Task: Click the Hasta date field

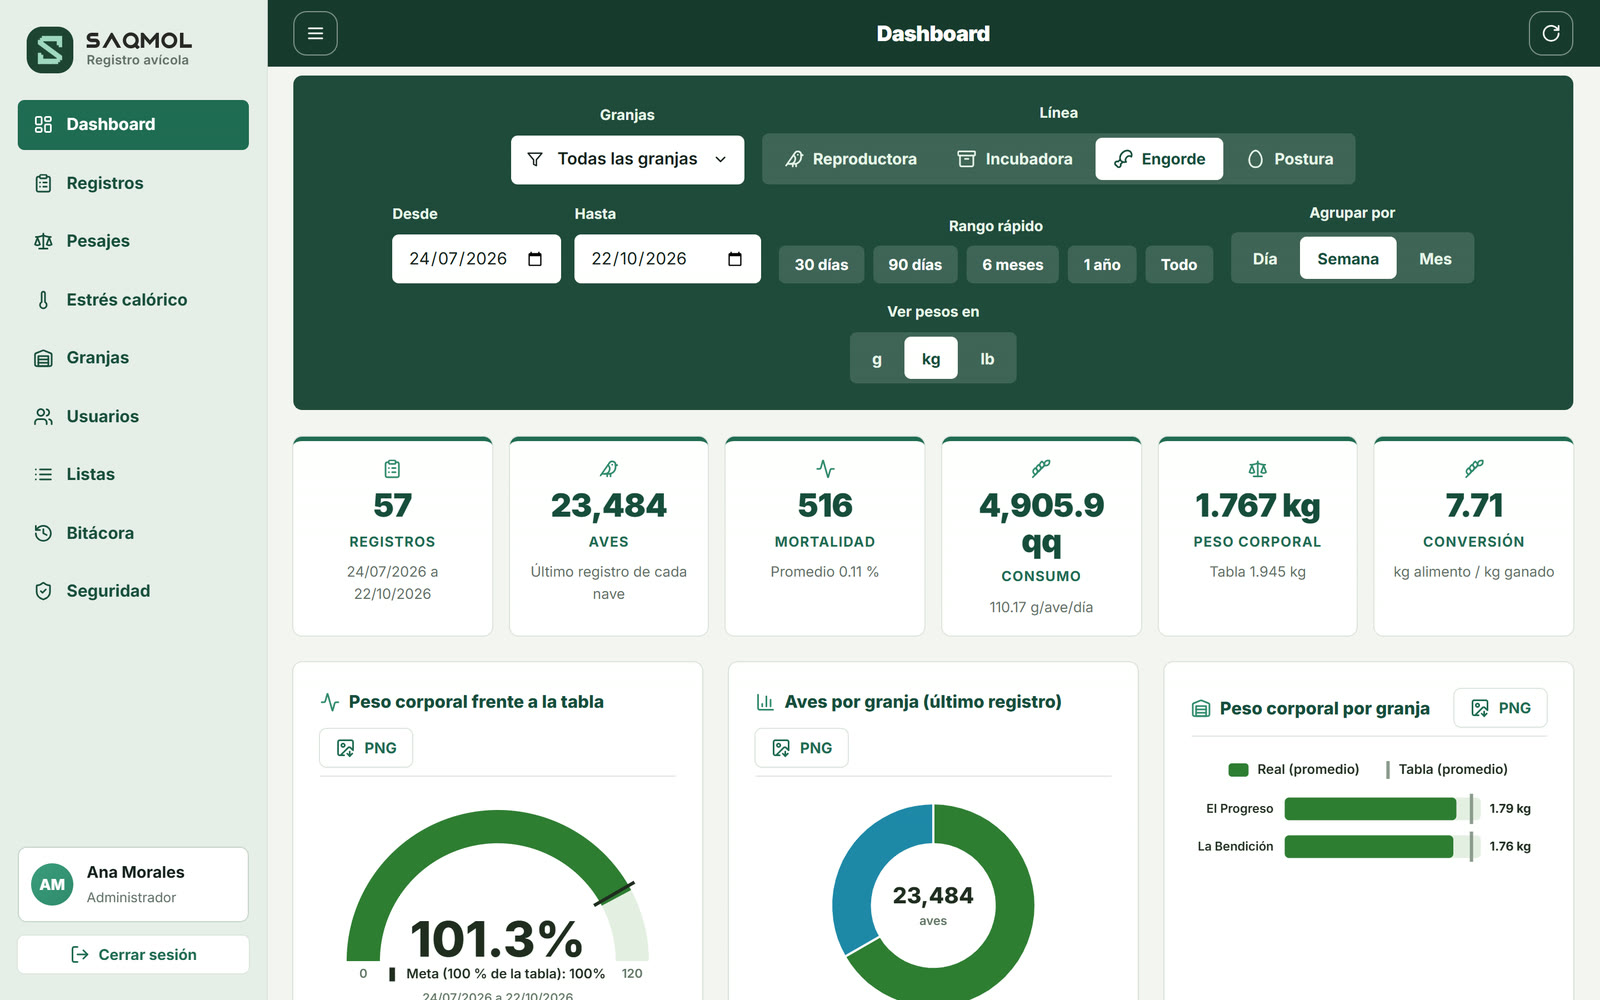Action: (x=667, y=259)
